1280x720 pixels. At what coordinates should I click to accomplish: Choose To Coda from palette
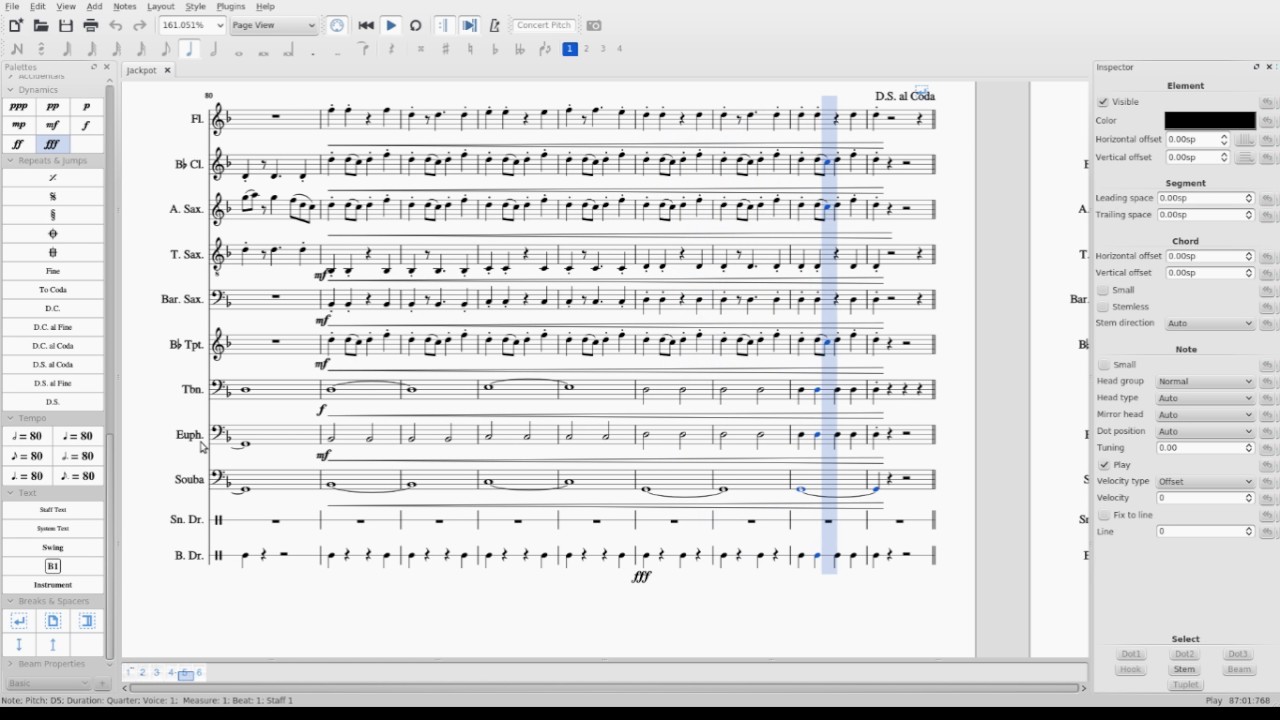click(x=53, y=290)
